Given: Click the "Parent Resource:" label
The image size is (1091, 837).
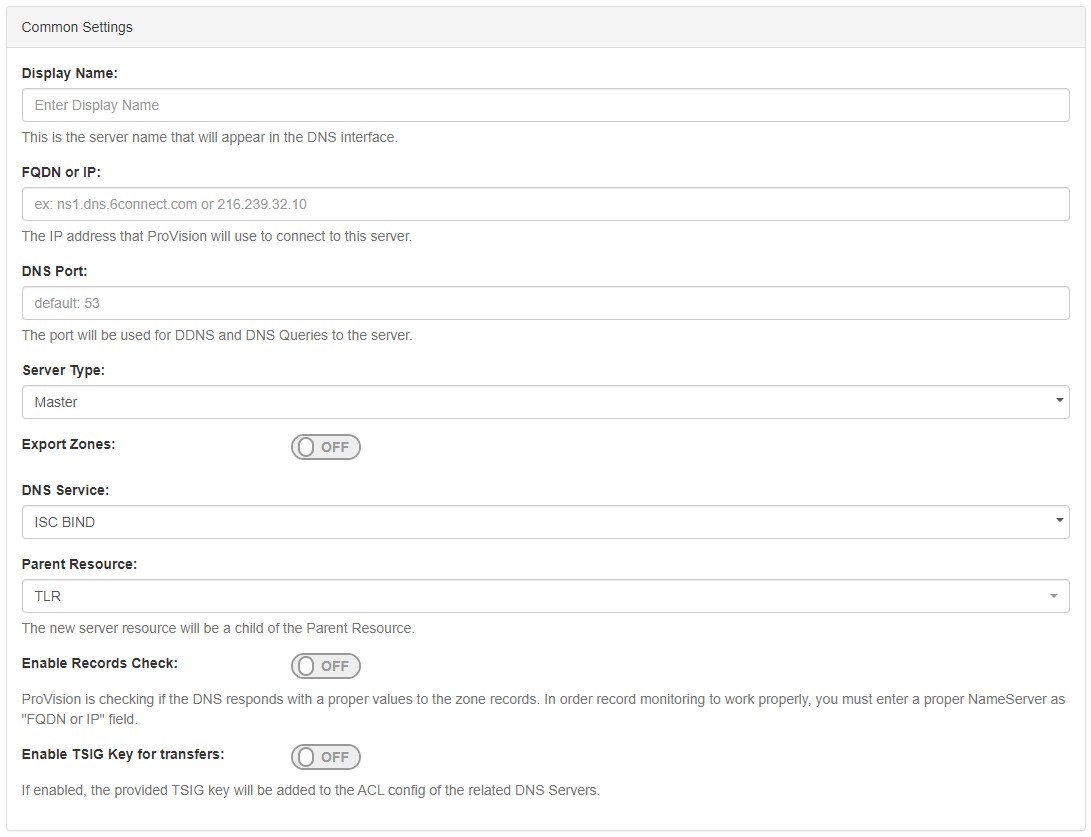Looking at the screenshot, I should [79, 564].
